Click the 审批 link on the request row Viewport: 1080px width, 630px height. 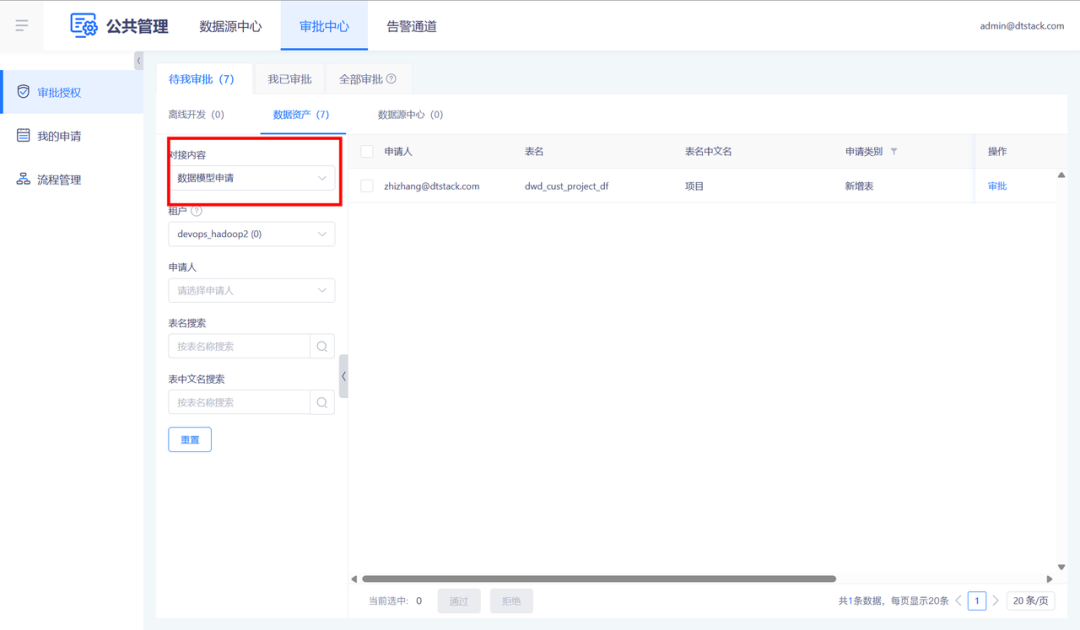point(997,186)
